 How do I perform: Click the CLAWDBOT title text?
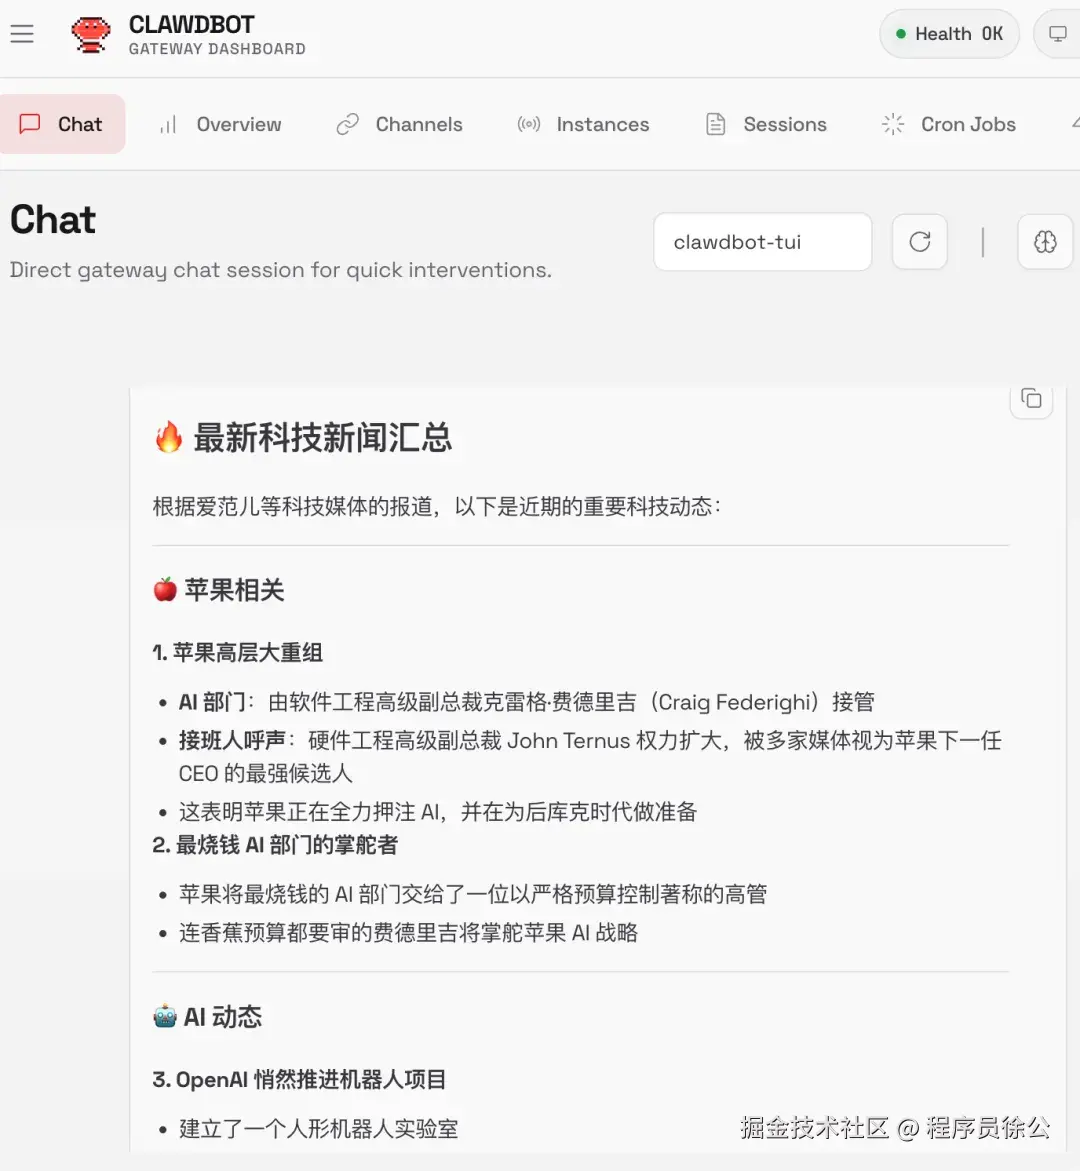pyautogui.click(x=191, y=25)
